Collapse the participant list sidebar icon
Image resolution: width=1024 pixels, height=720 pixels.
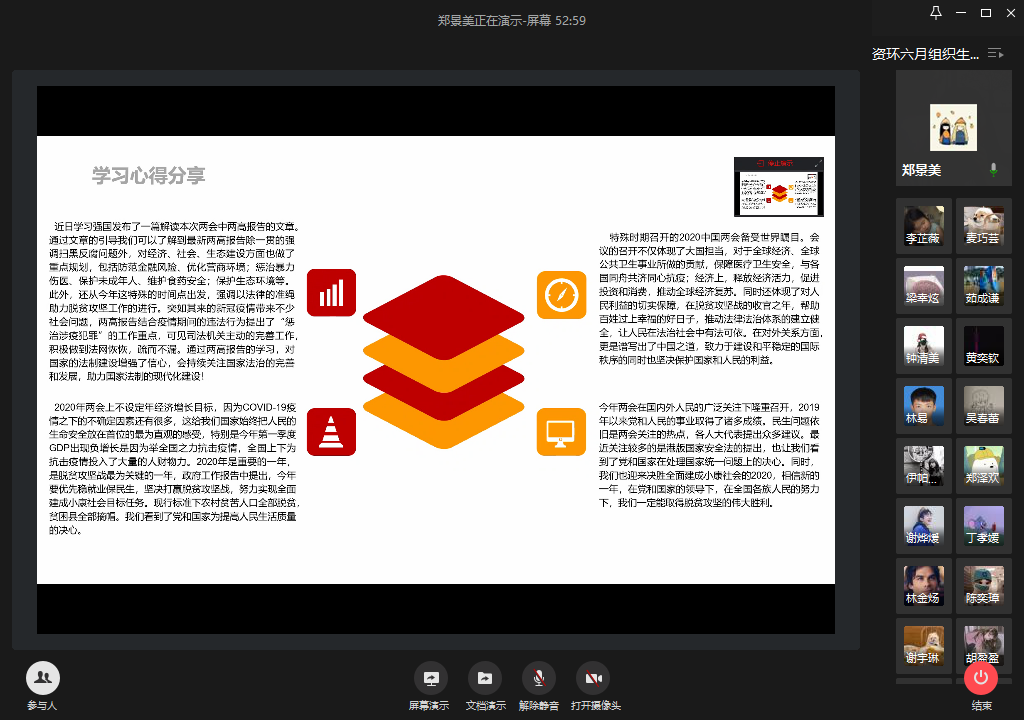[x=995, y=54]
